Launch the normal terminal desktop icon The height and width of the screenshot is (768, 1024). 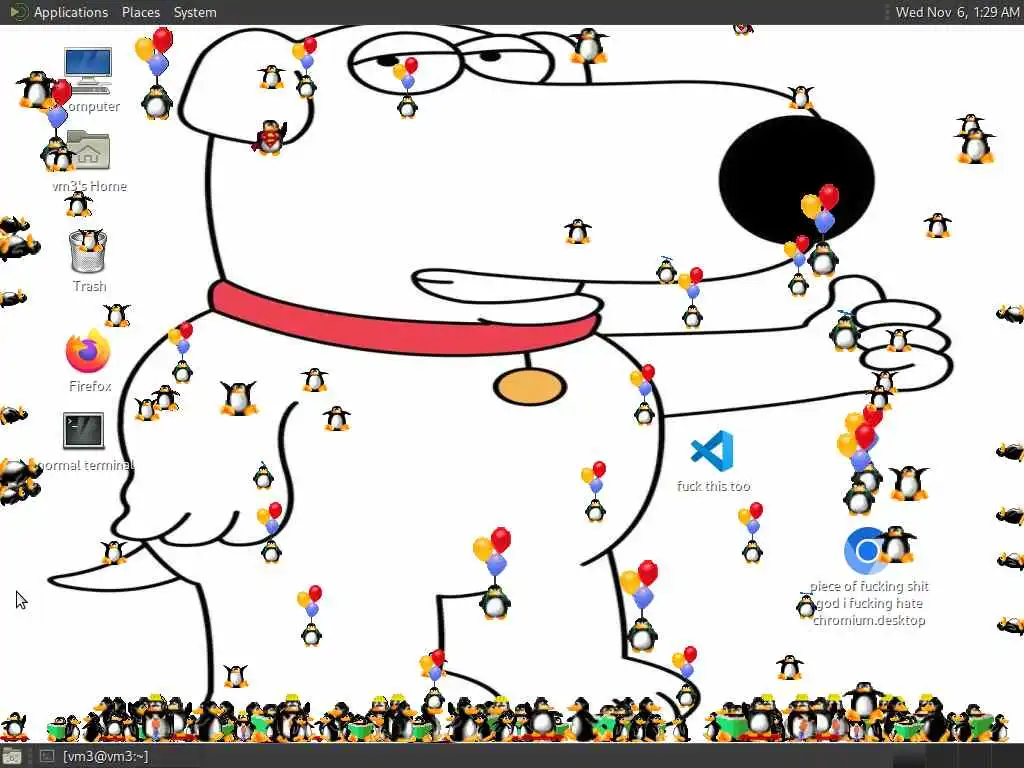coord(84,430)
